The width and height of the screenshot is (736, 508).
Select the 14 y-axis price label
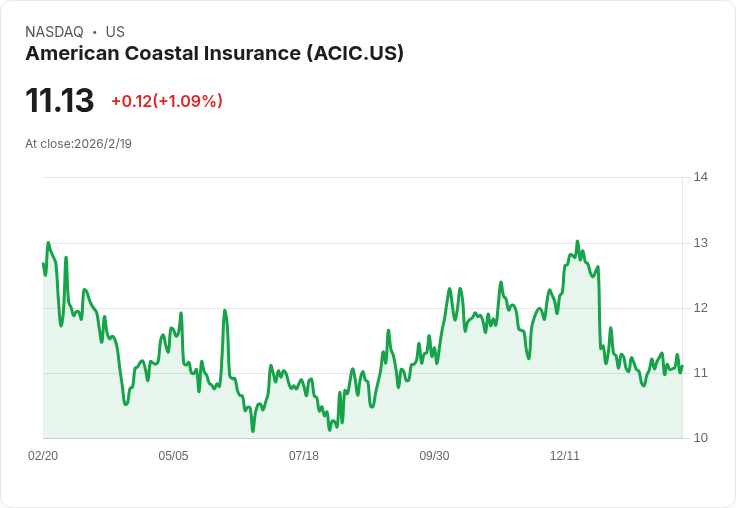pos(701,177)
